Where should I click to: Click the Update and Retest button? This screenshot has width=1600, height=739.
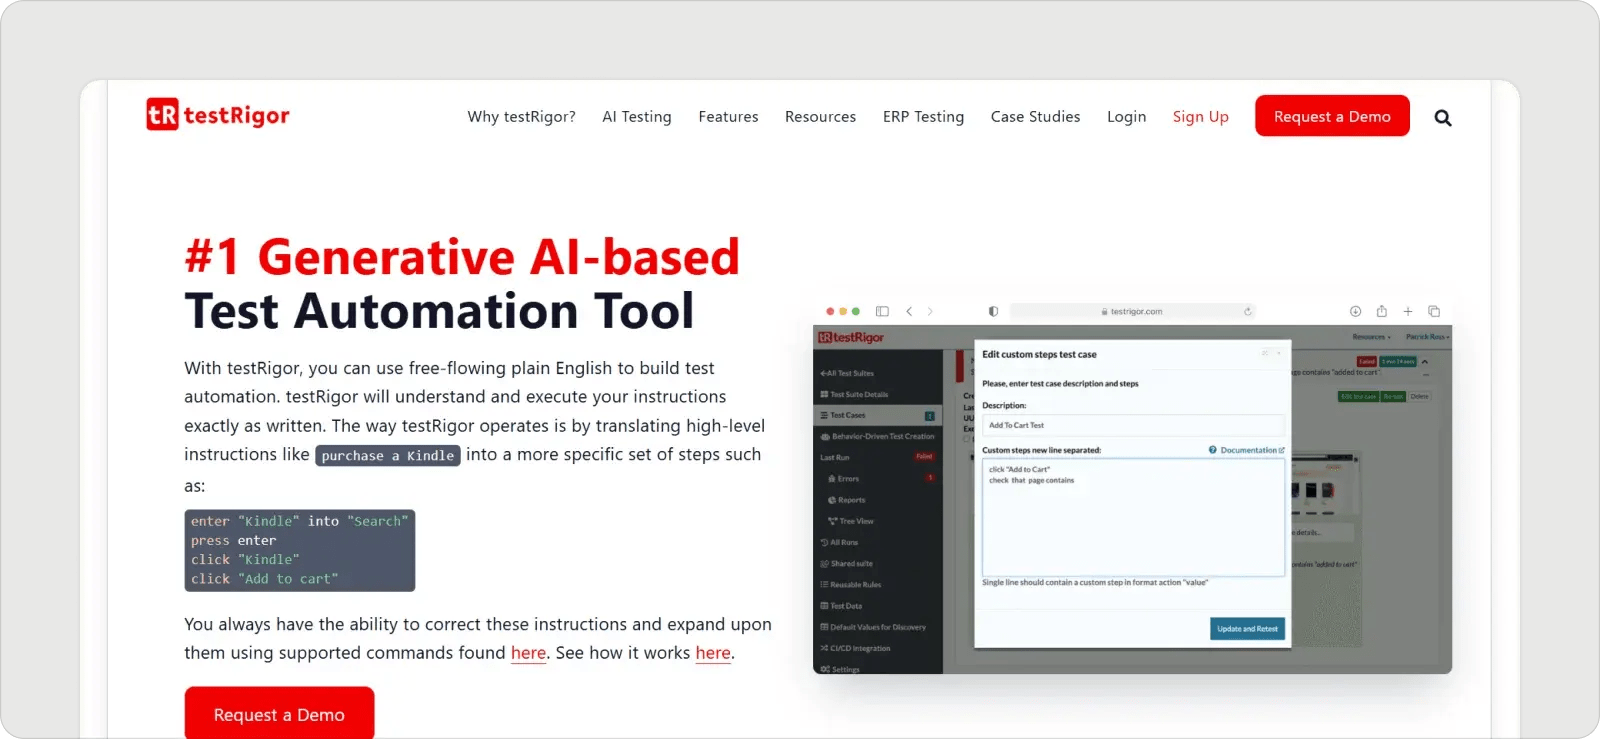click(x=1247, y=628)
